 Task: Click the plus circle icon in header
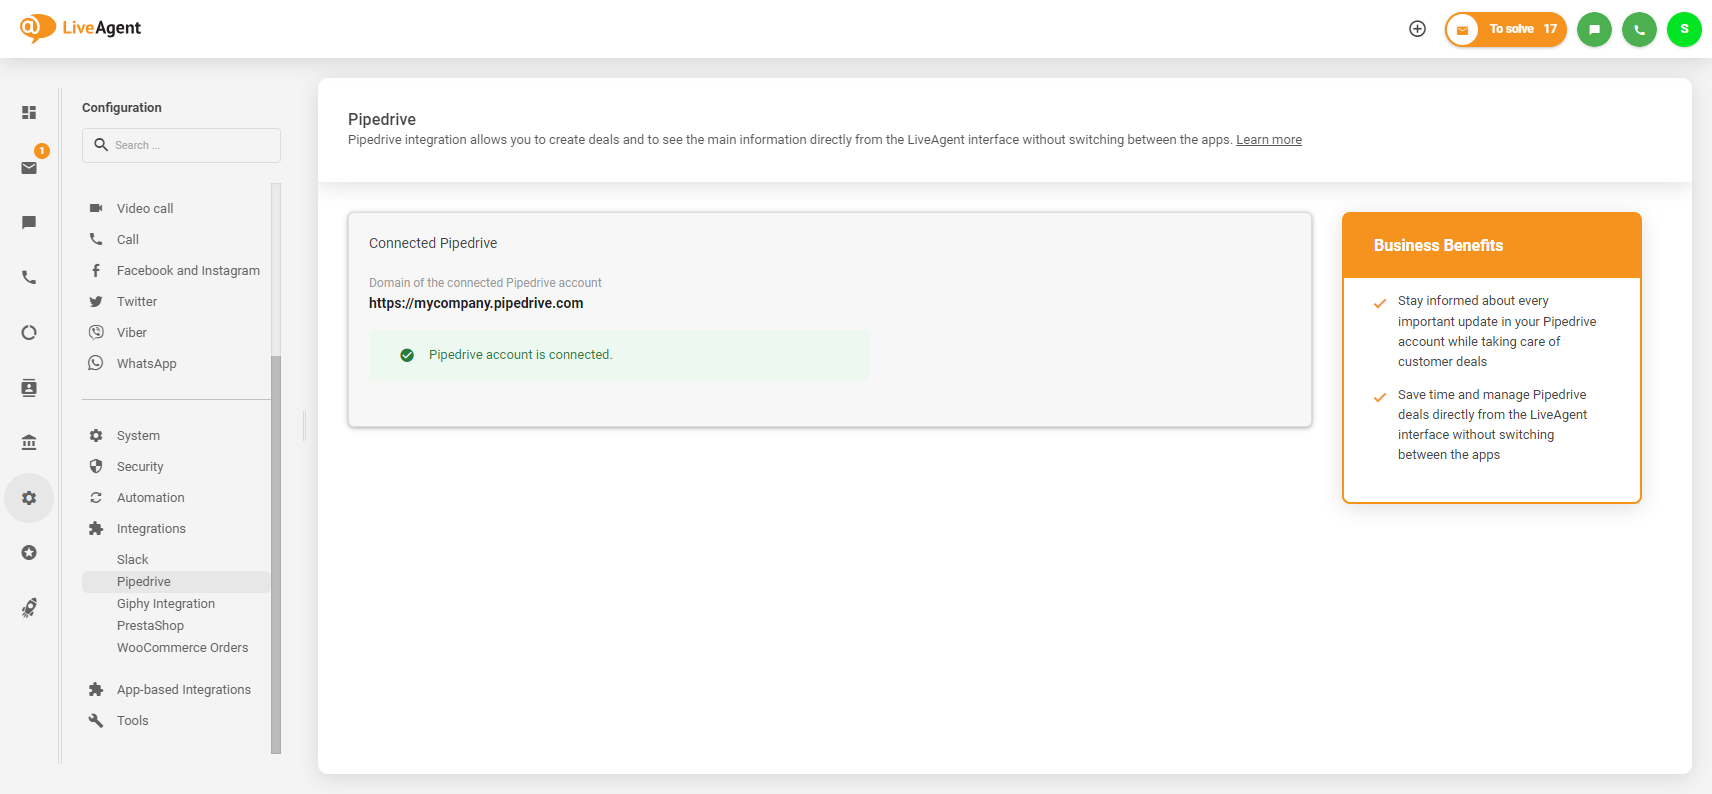coord(1417,29)
